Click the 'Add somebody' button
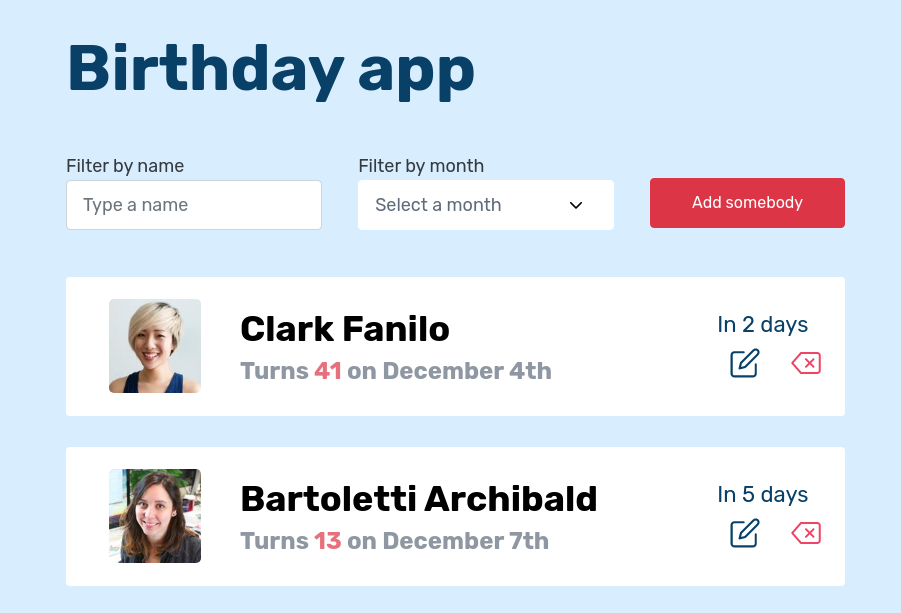The height and width of the screenshot is (613, 901). [747, 202]
